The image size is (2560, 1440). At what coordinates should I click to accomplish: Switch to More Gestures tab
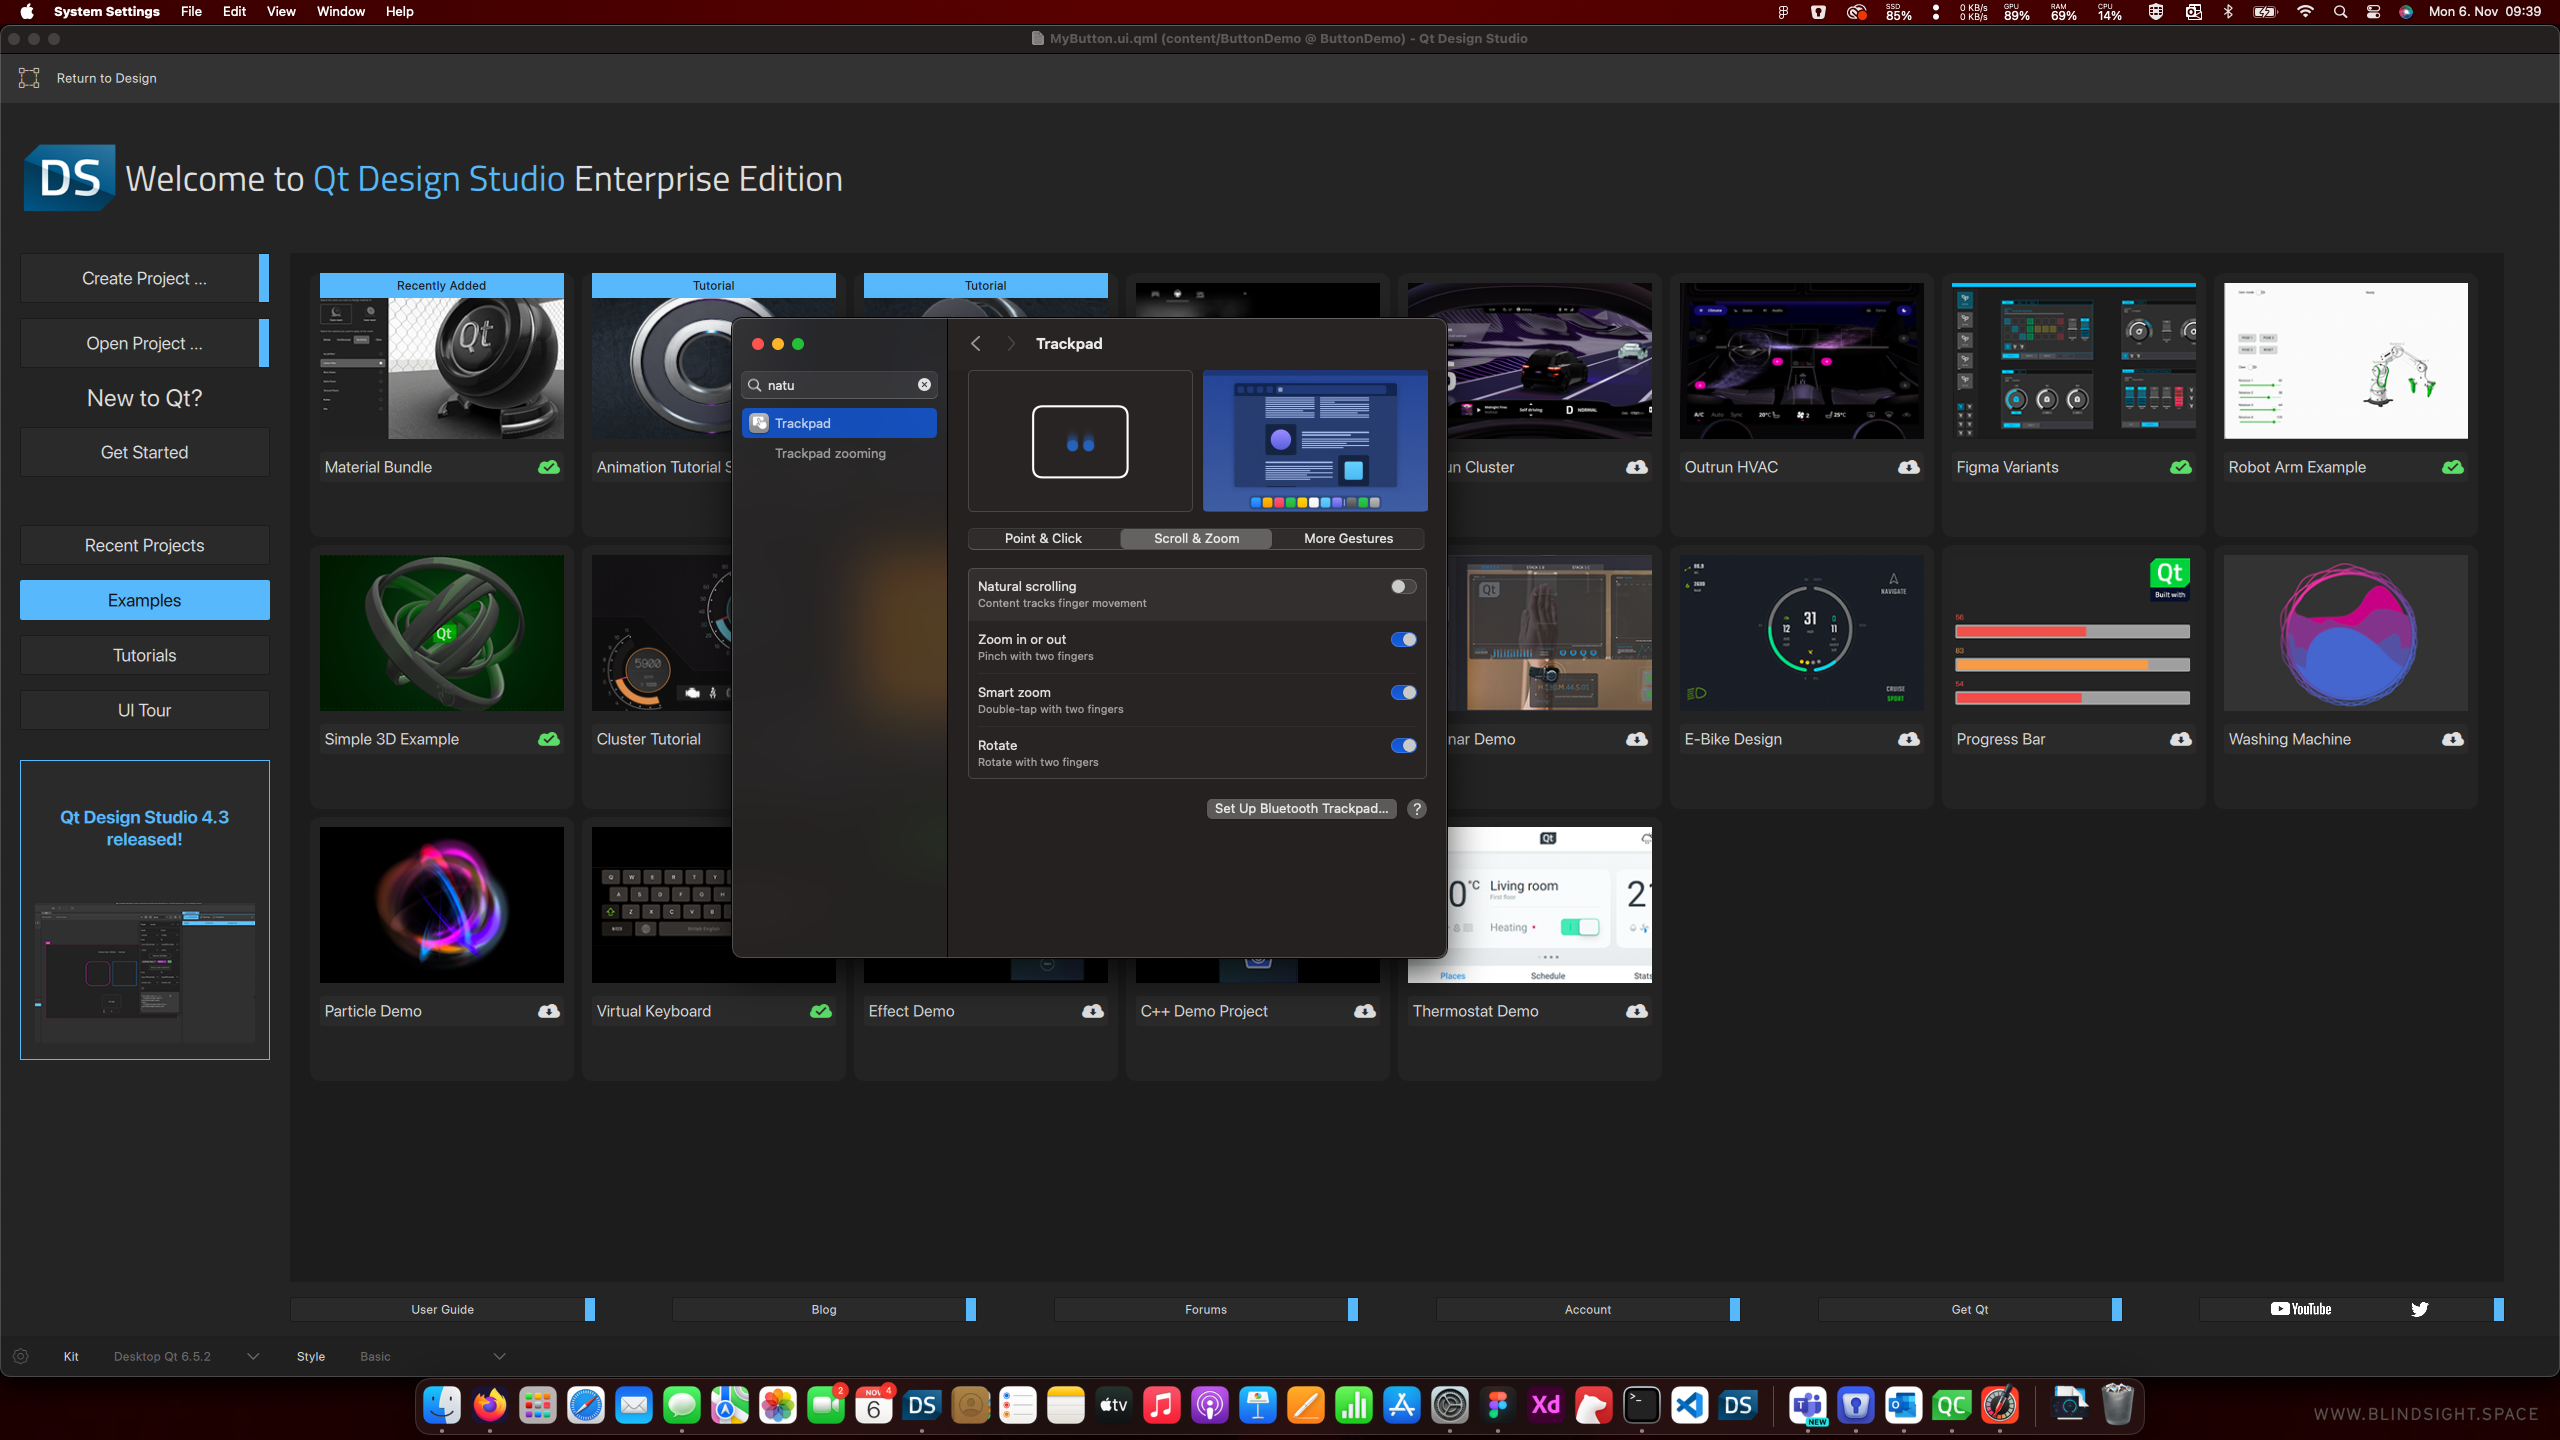point(1348,538)
